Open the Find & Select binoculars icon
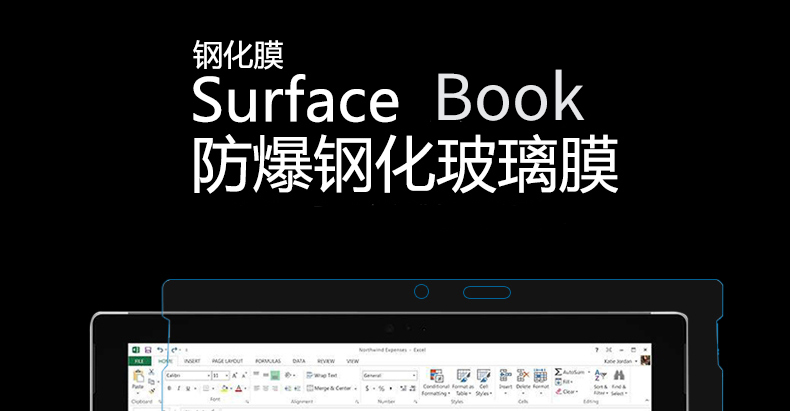 coord(620,378)
